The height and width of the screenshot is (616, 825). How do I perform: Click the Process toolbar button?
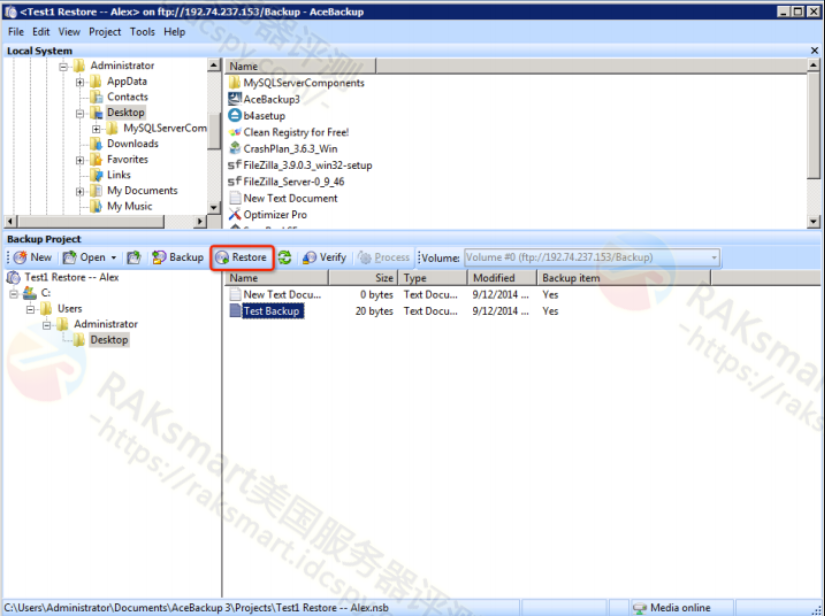(384, 257)
